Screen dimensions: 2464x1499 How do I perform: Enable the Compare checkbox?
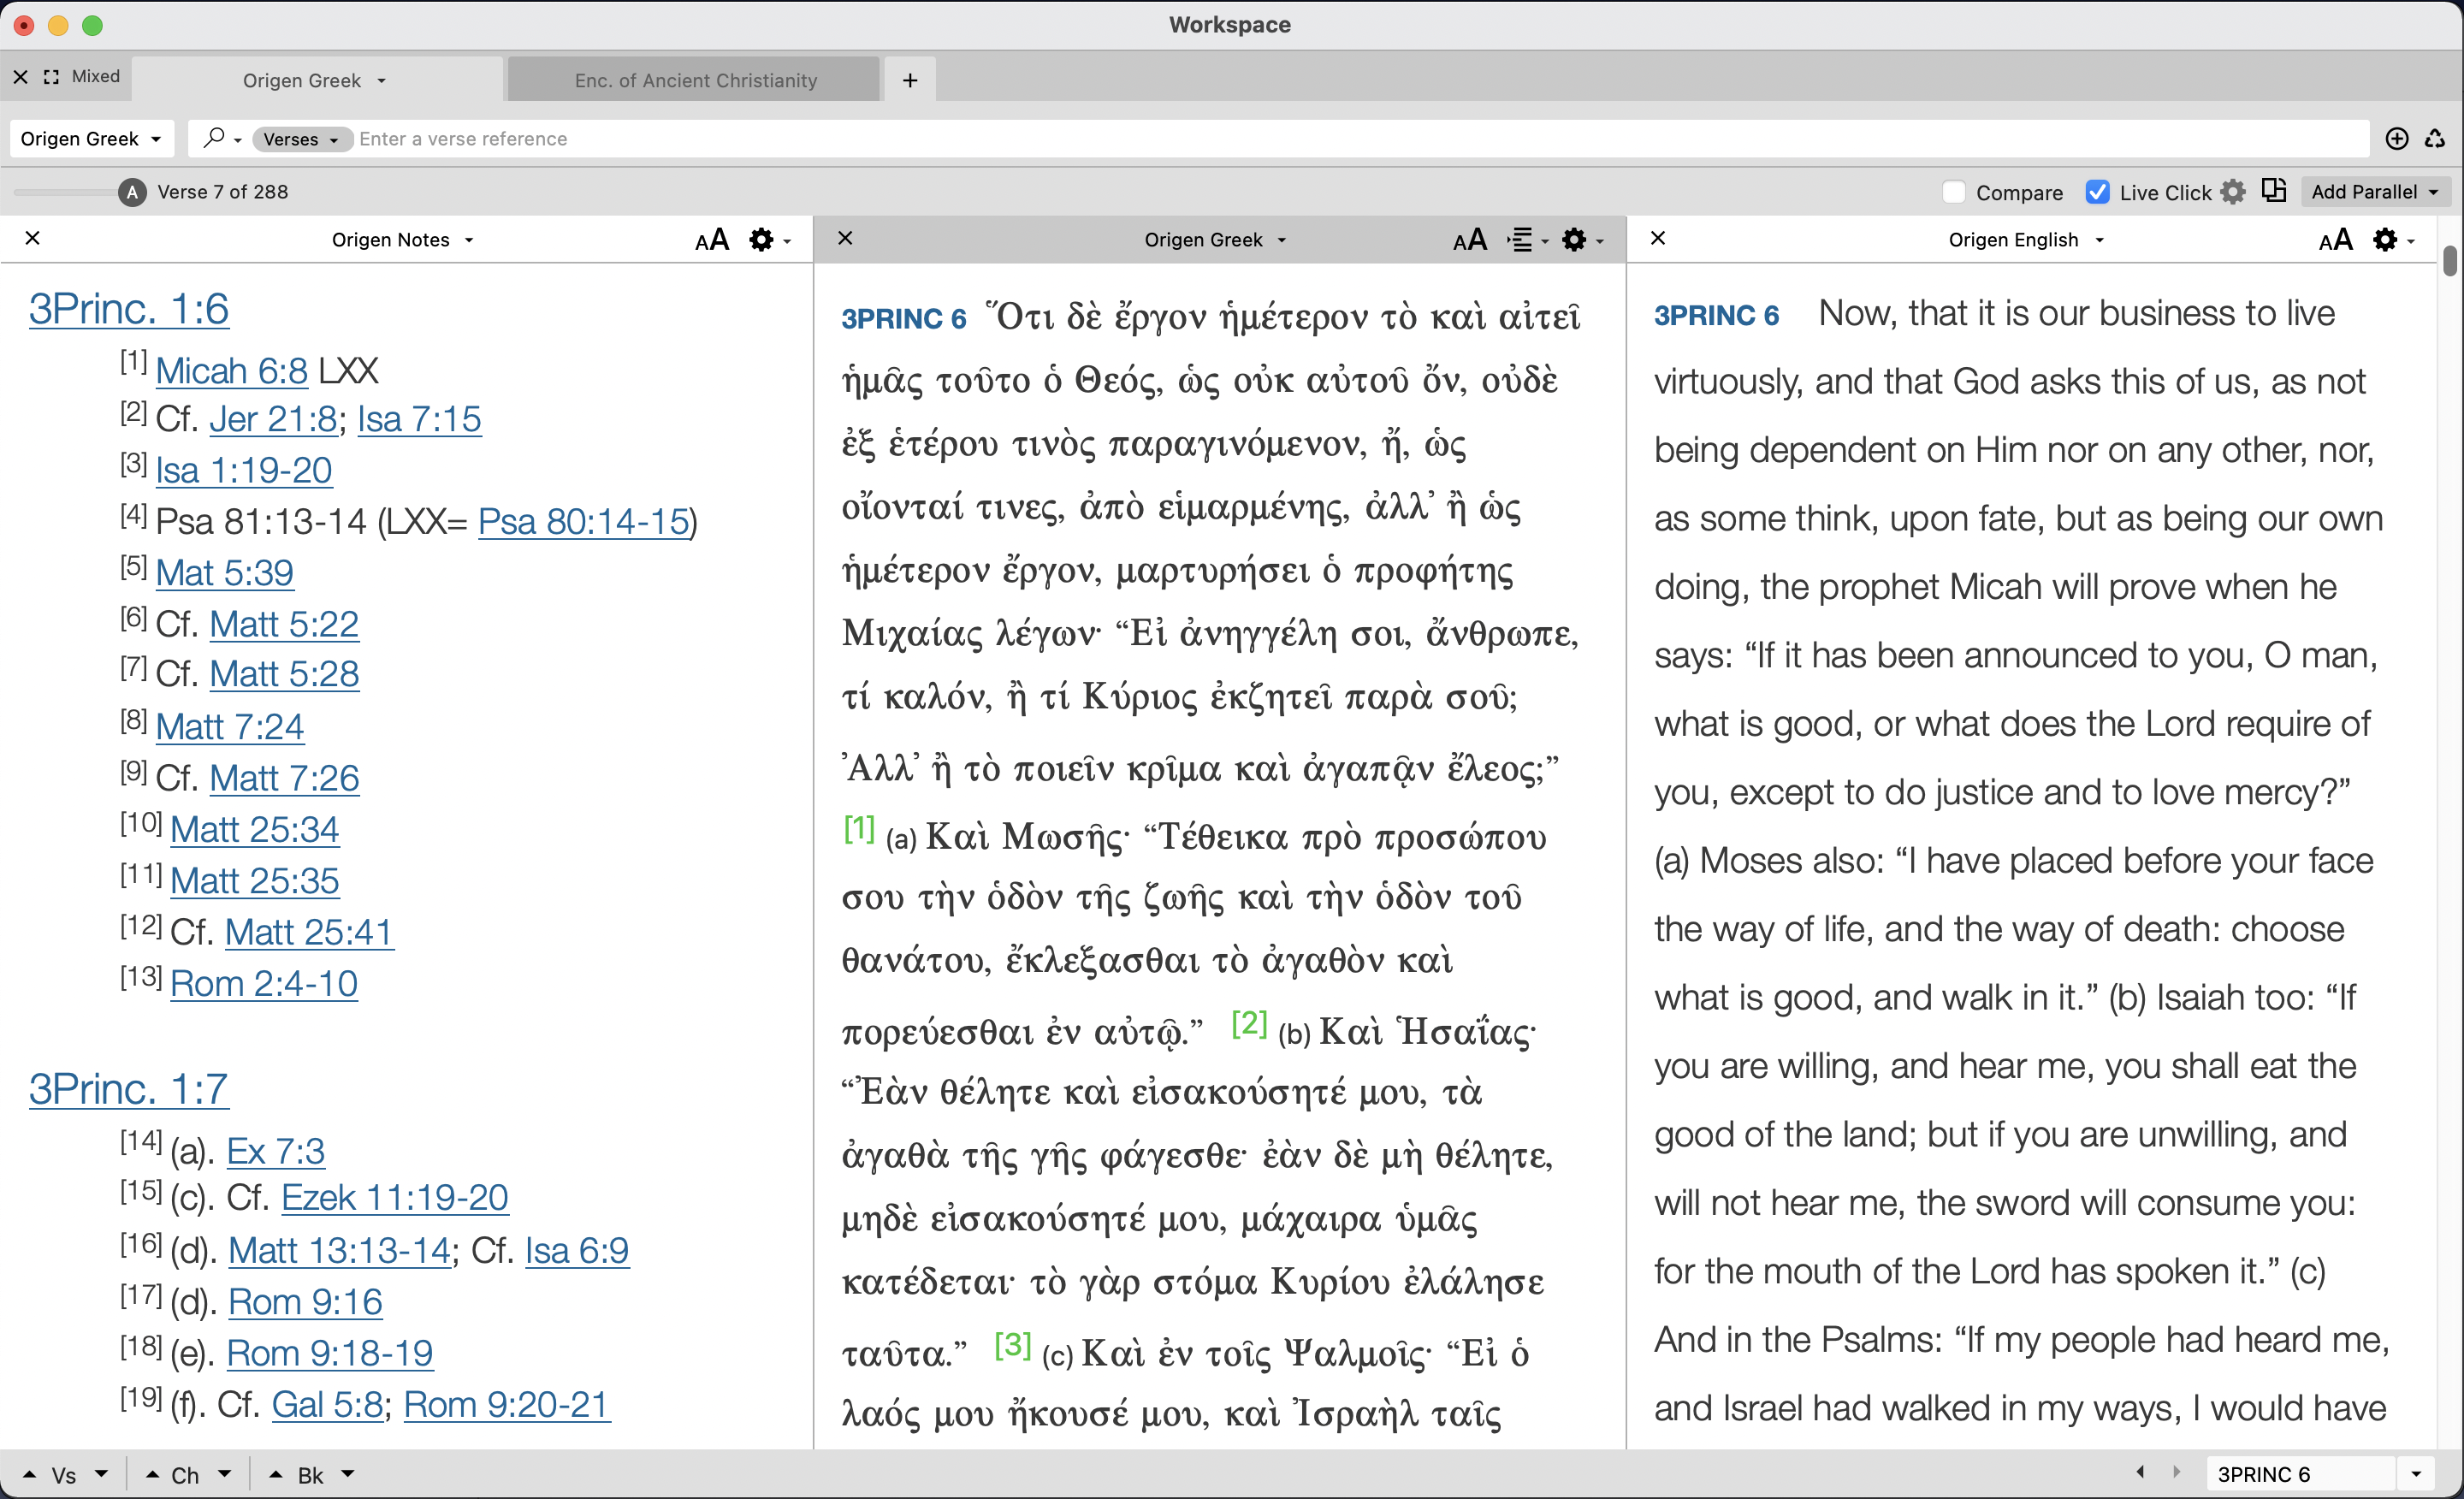click(x=1953, y=191)
